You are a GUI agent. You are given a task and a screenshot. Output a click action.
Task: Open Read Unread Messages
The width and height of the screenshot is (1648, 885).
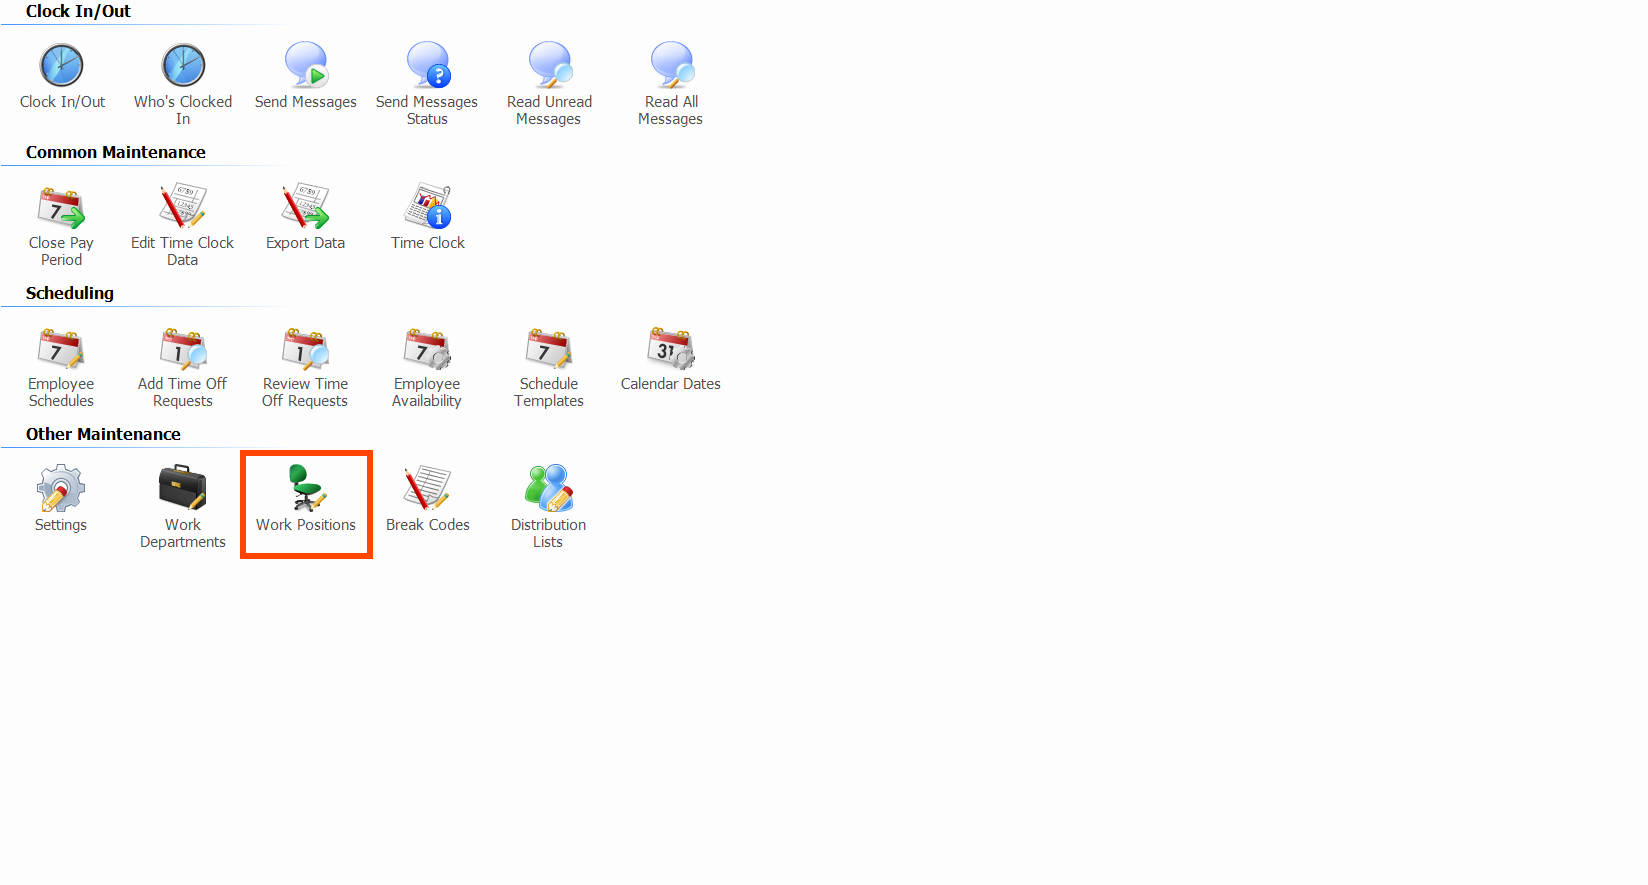[x=549, y=66]
